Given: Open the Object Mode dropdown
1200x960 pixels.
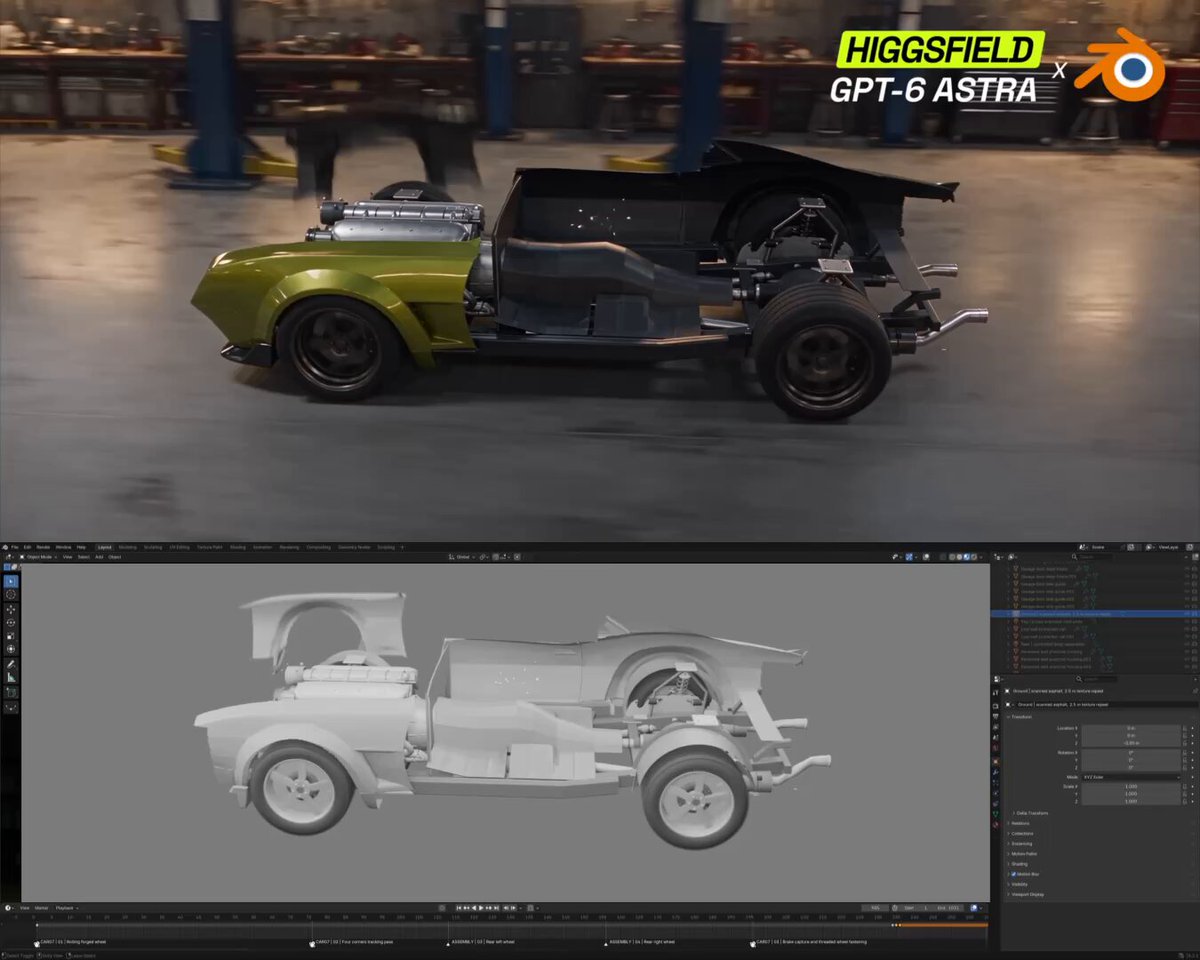Looking at the screenshot, I should (x=37, y=557).
